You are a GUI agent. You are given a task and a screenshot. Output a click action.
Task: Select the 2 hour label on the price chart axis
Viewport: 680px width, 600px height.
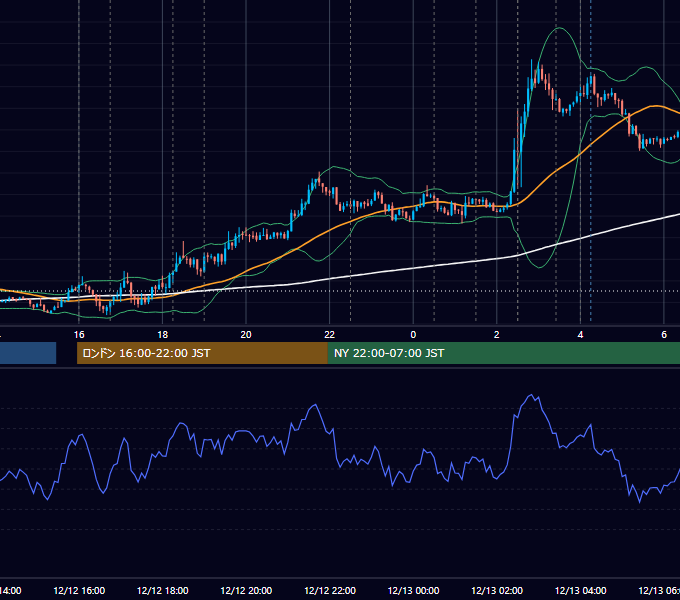click(x=497, y=335)
